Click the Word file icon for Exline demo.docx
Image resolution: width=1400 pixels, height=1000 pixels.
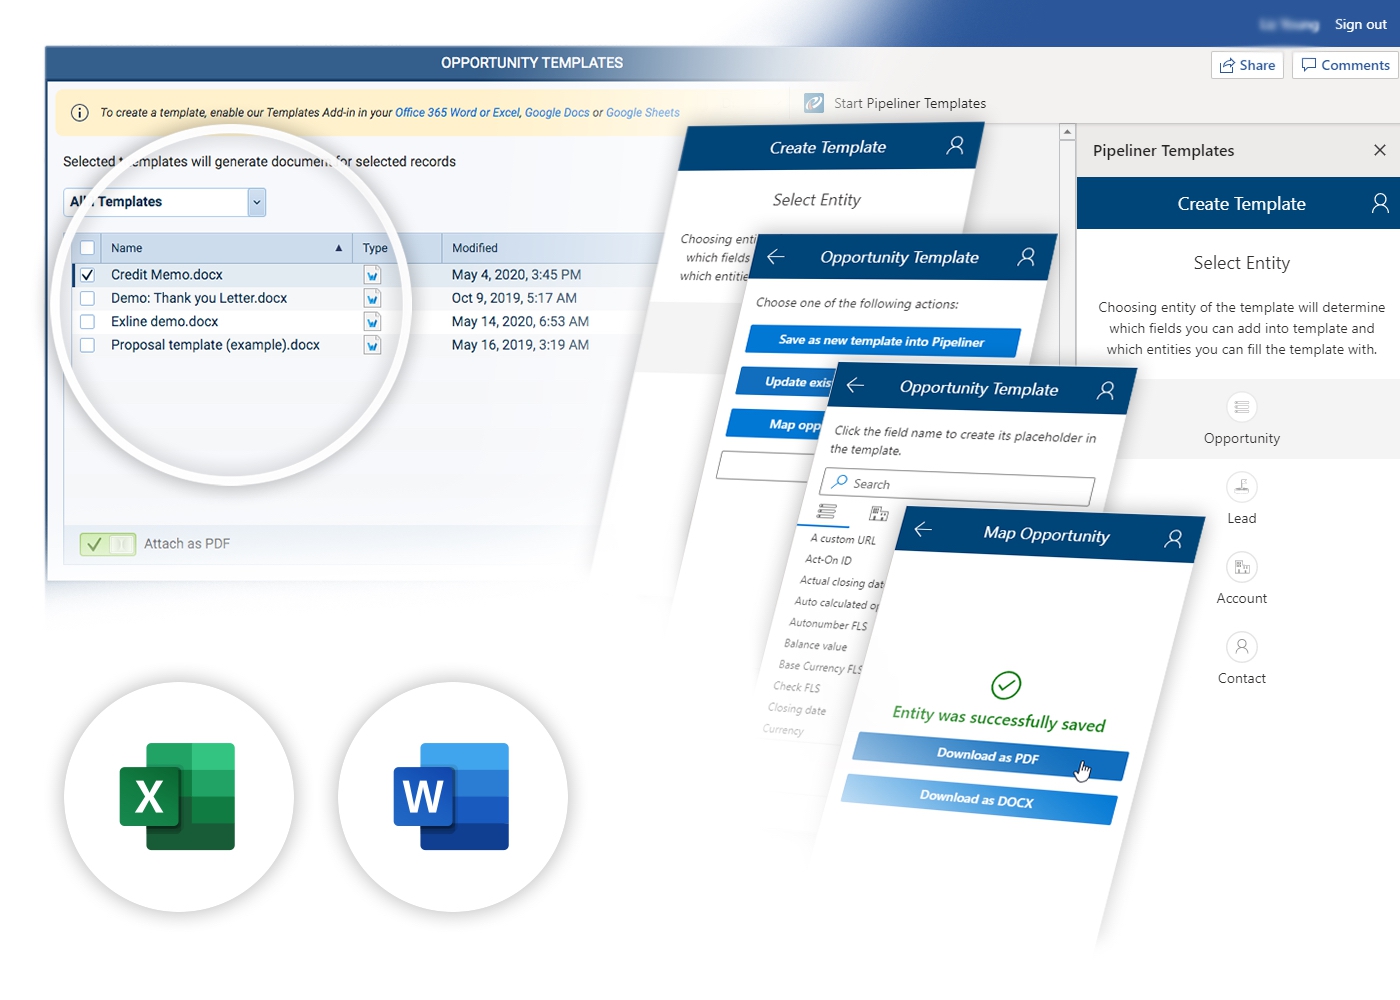click(372, 322)
